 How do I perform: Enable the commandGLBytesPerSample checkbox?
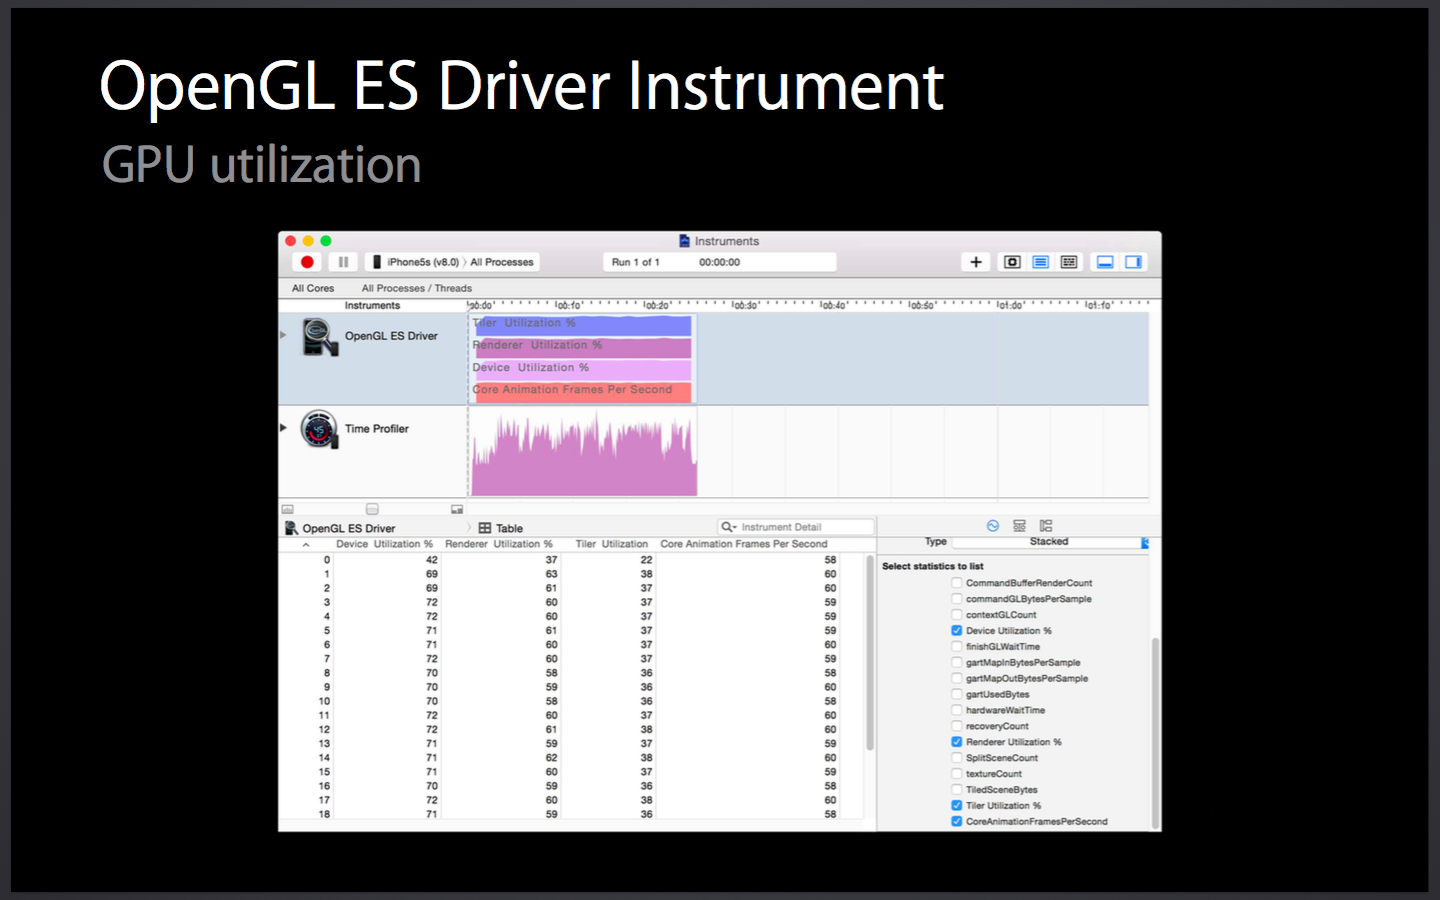click(957, 599)
